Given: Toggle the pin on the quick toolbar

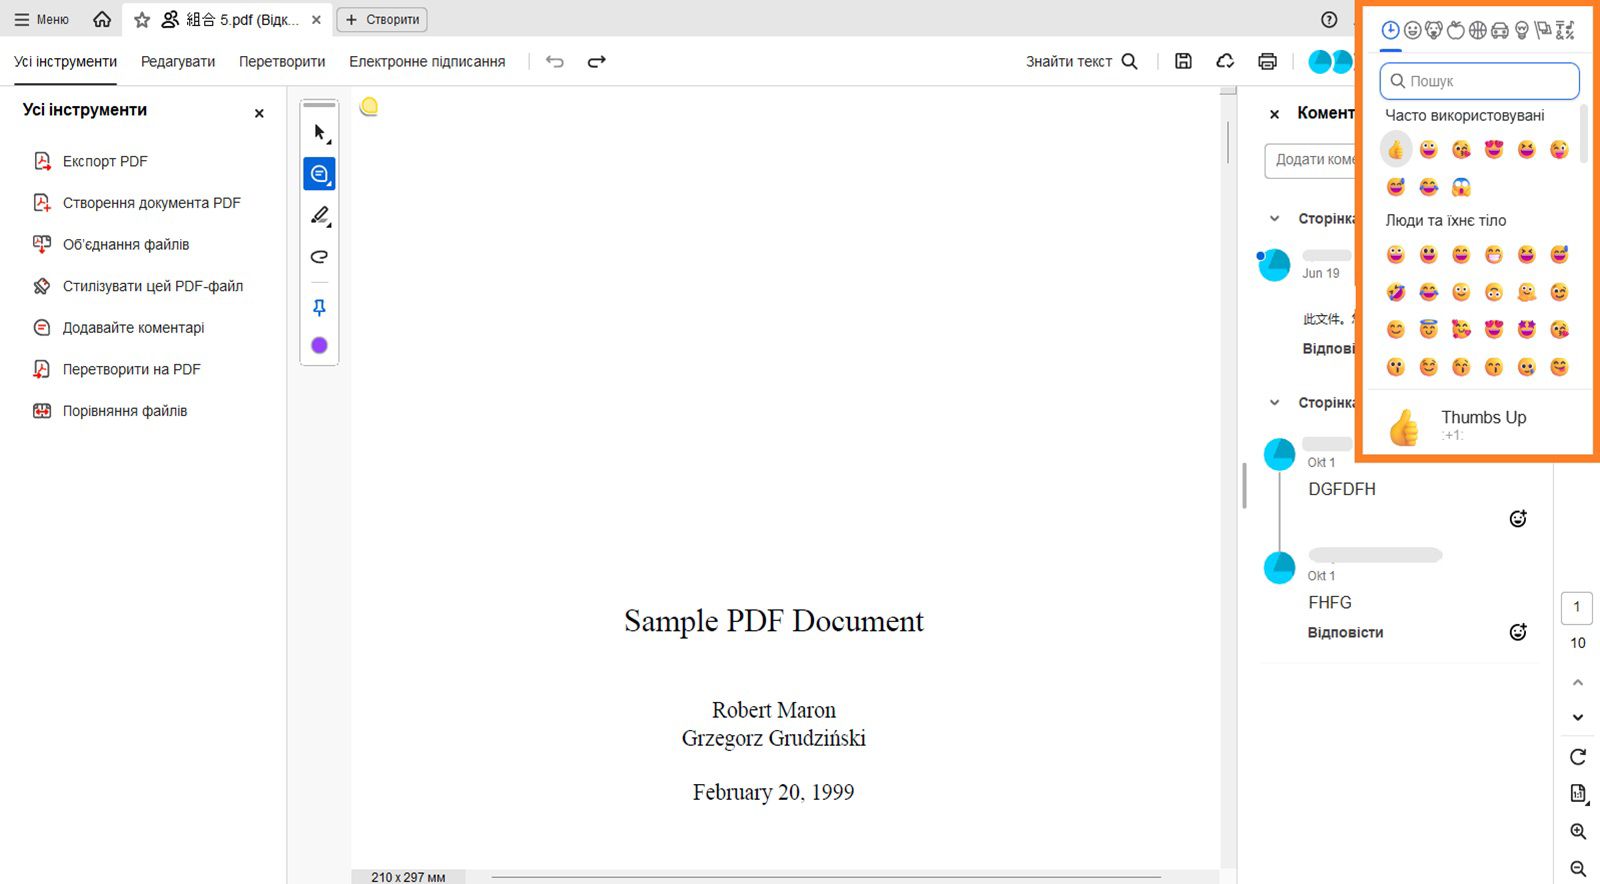Looking at the screenshot, I should (319, 307).
